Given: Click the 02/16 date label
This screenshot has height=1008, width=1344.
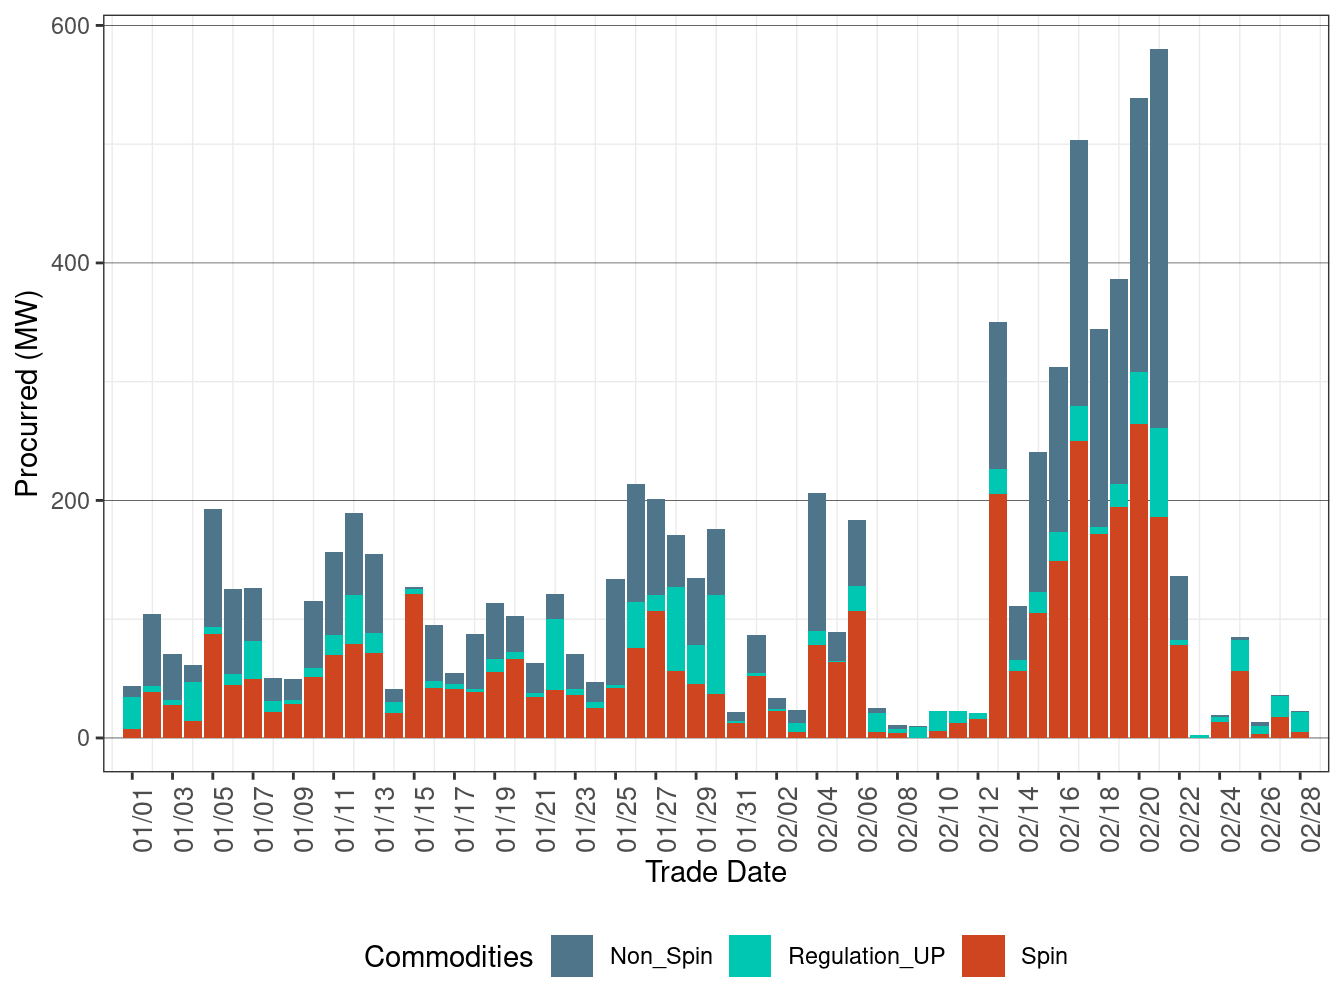Looking at the screenshot, I should coord(1070,820).
